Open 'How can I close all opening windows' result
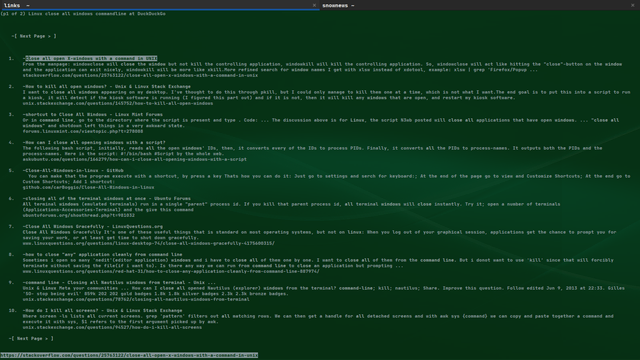This screenshot has width=640, height=360. 95,142
